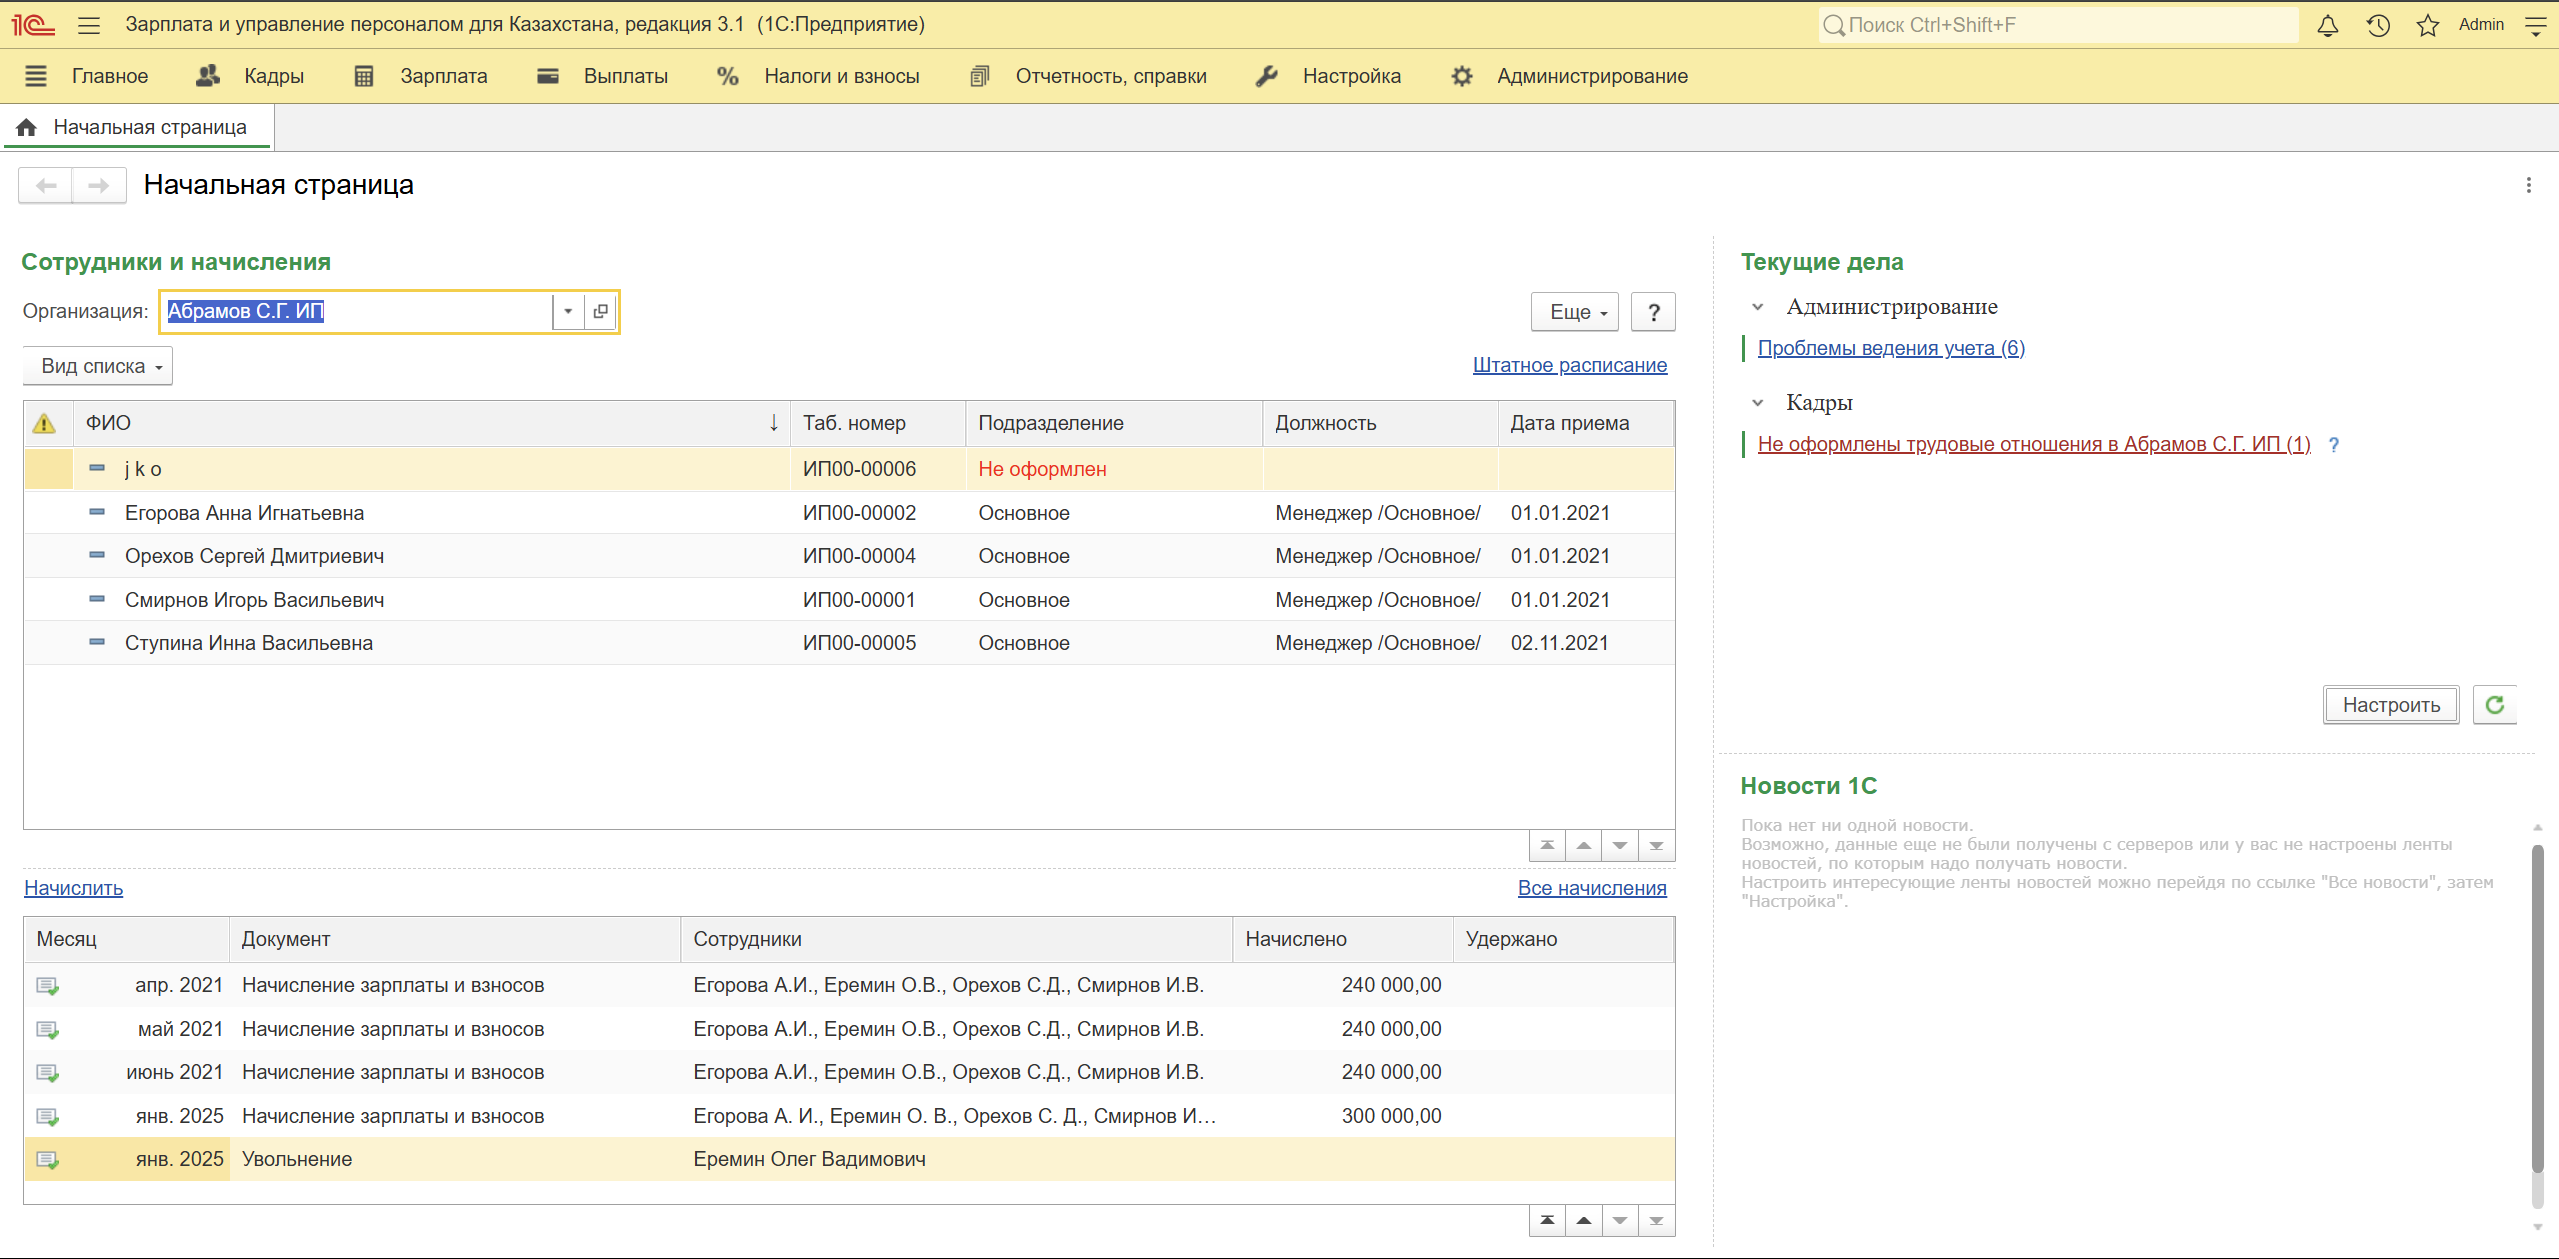Click the document icon of Увольнение row
This screenshot has width=2559, height=1259.
pyautogui.click(x=48, y=1160)
